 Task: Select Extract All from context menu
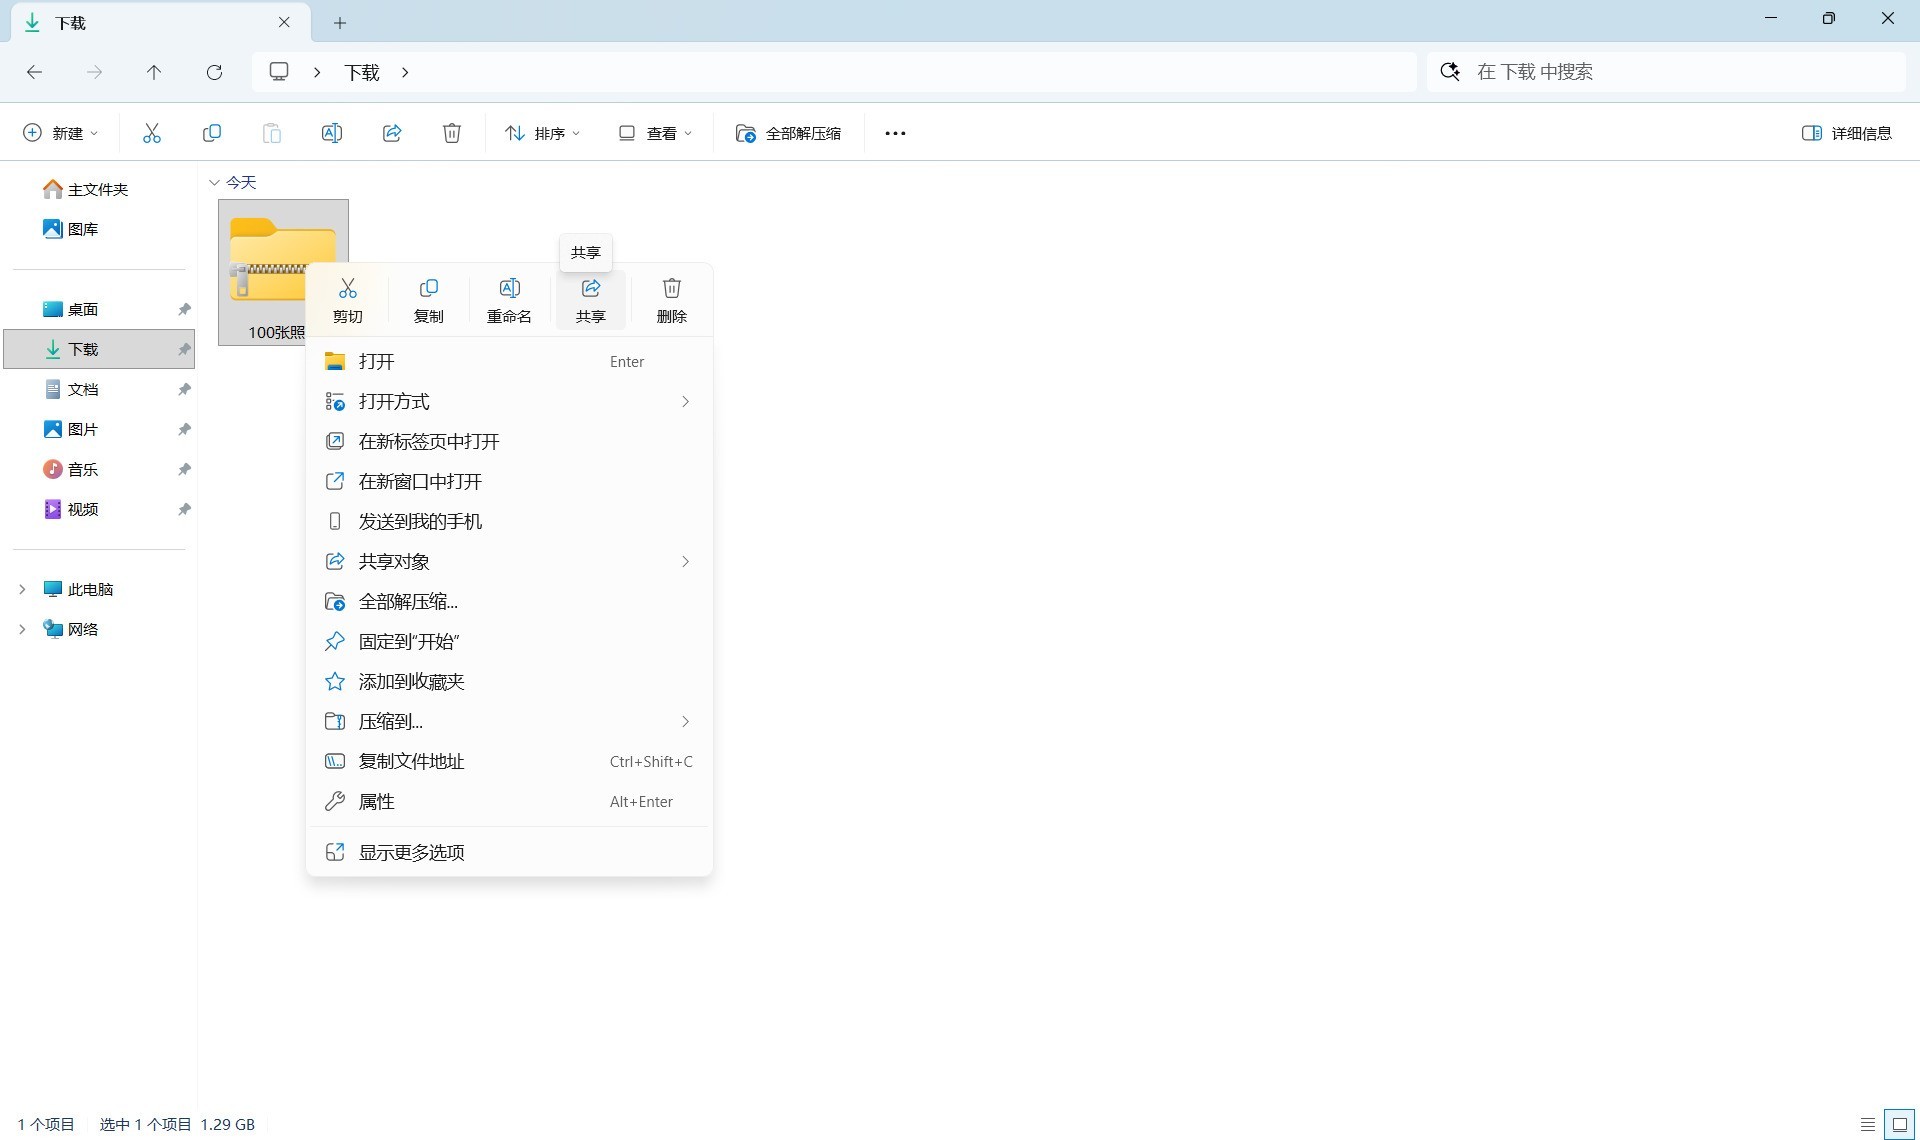[x=408, y=601]
